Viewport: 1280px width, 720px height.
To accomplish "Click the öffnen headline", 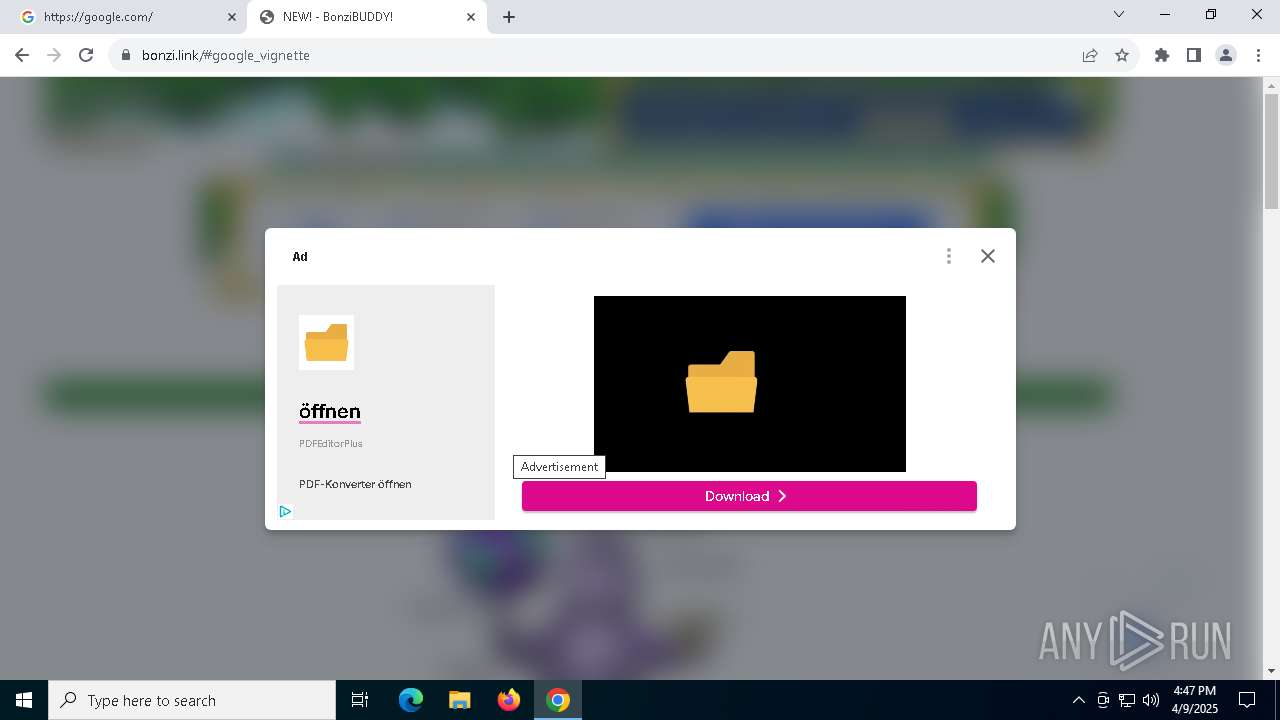I will (330, 411).
